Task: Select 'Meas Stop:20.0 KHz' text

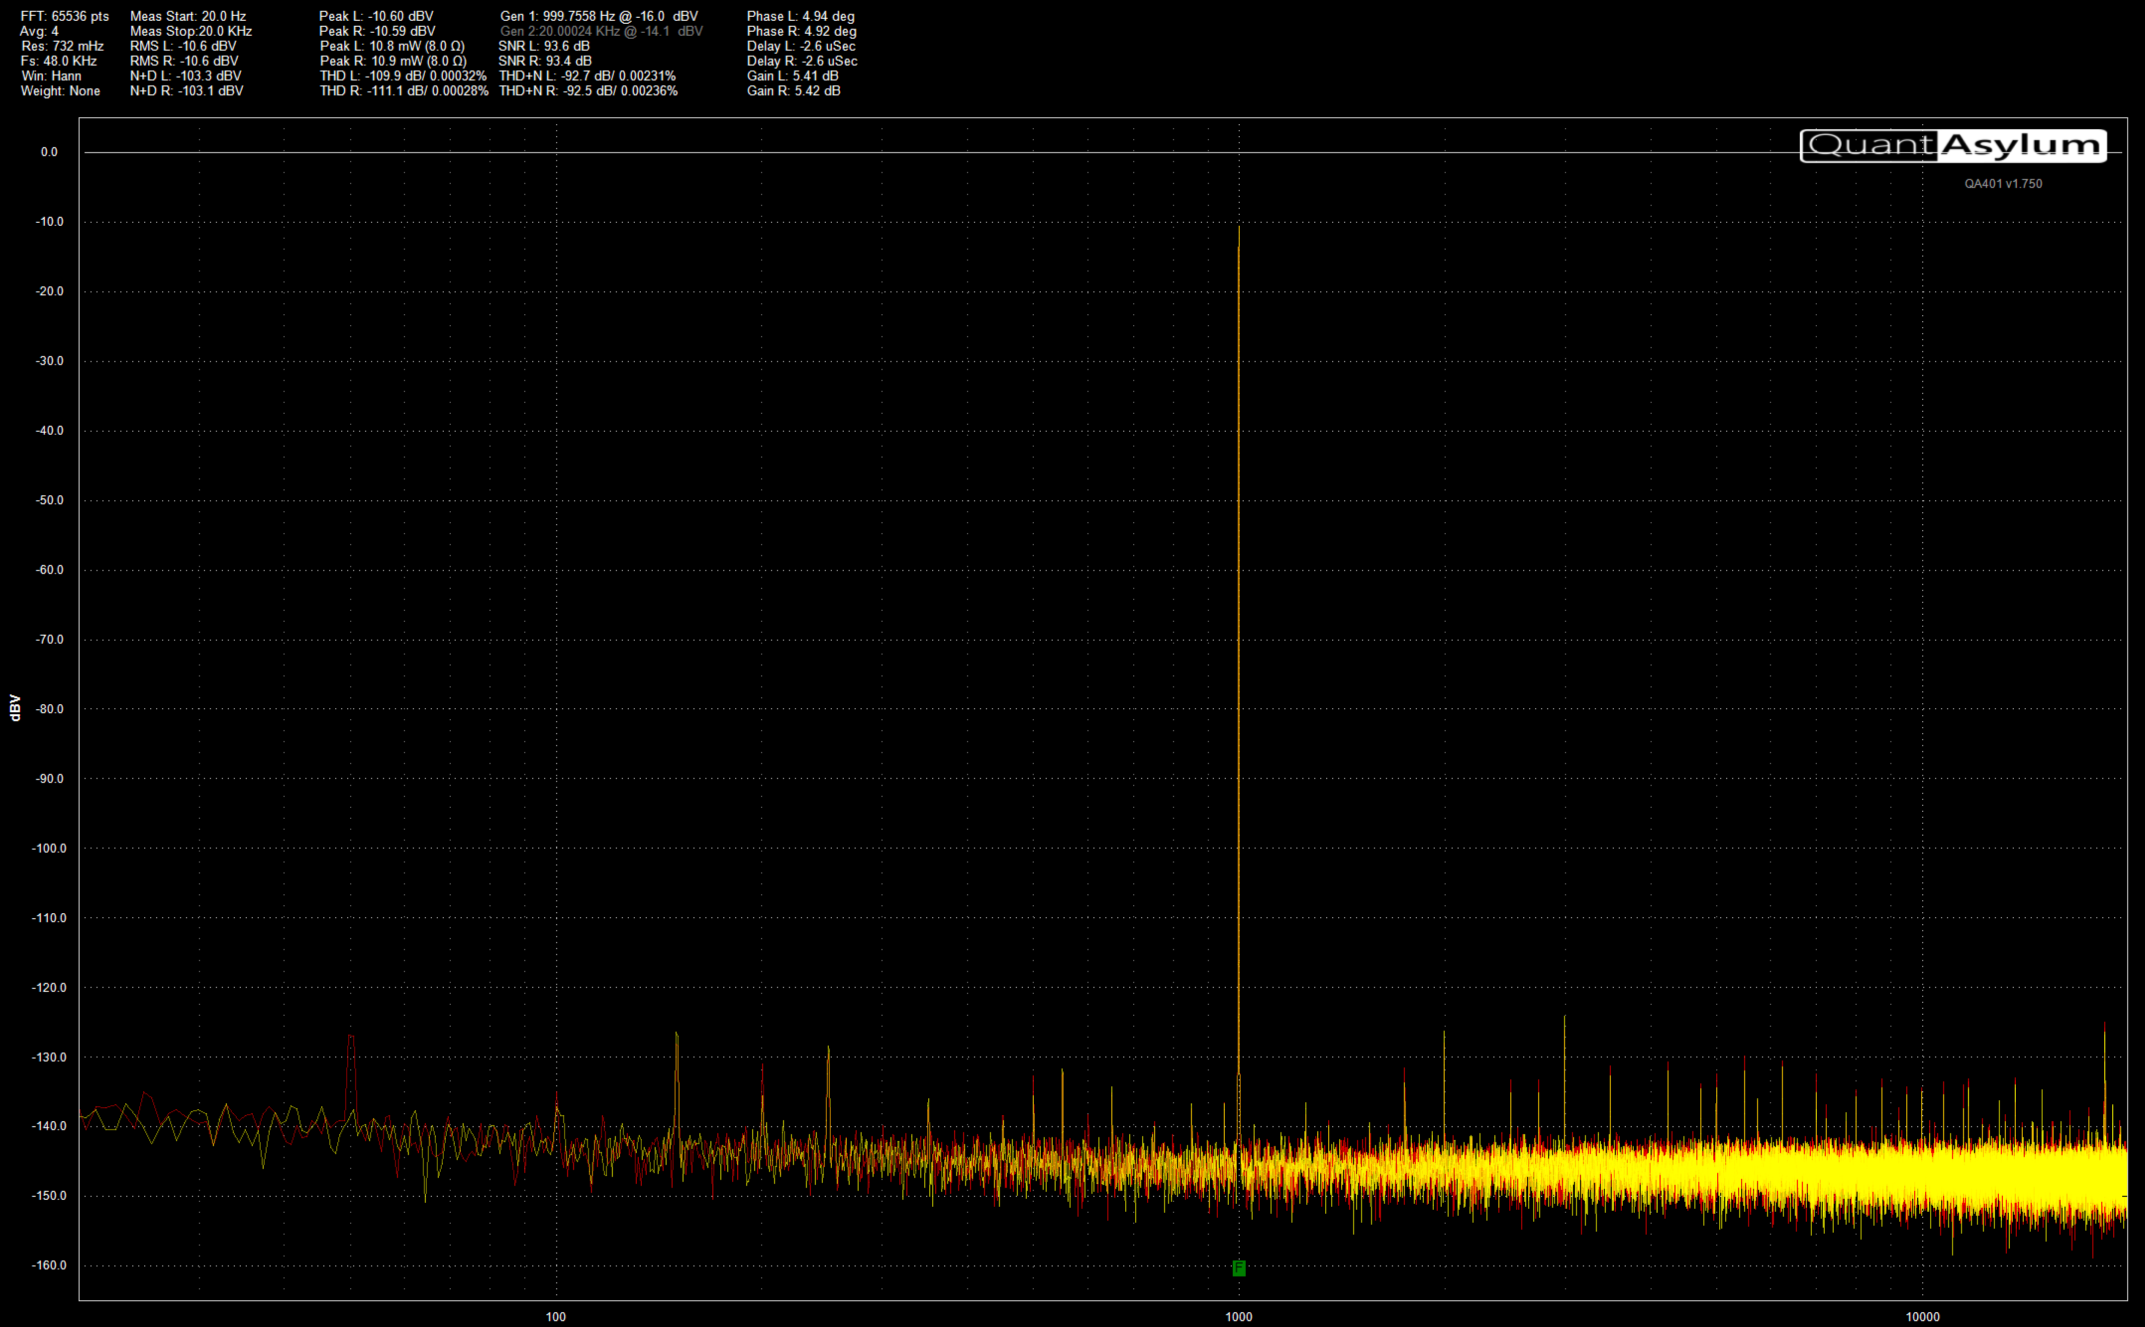Action: [191, 32]
